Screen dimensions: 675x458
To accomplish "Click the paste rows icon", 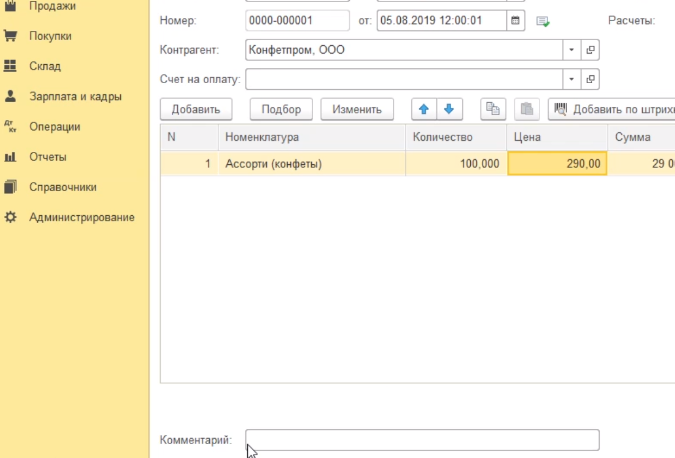I will [528, 108].
